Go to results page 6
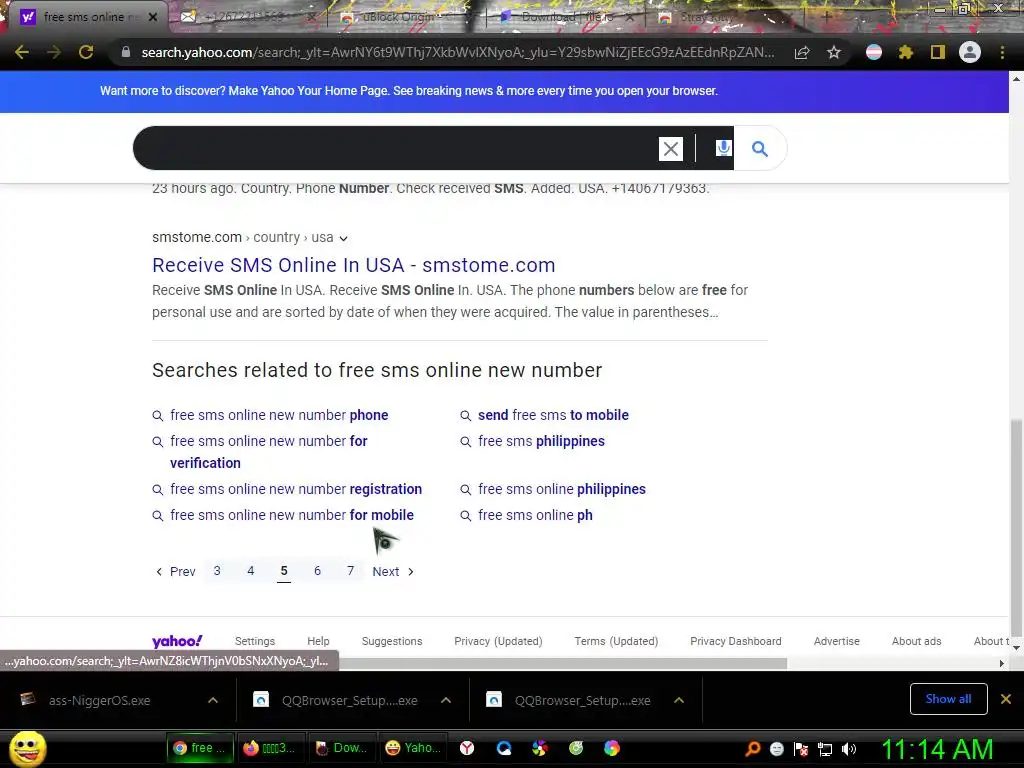Image resolution: width=1024 pixels, height=768 pixels. (317, 571)
